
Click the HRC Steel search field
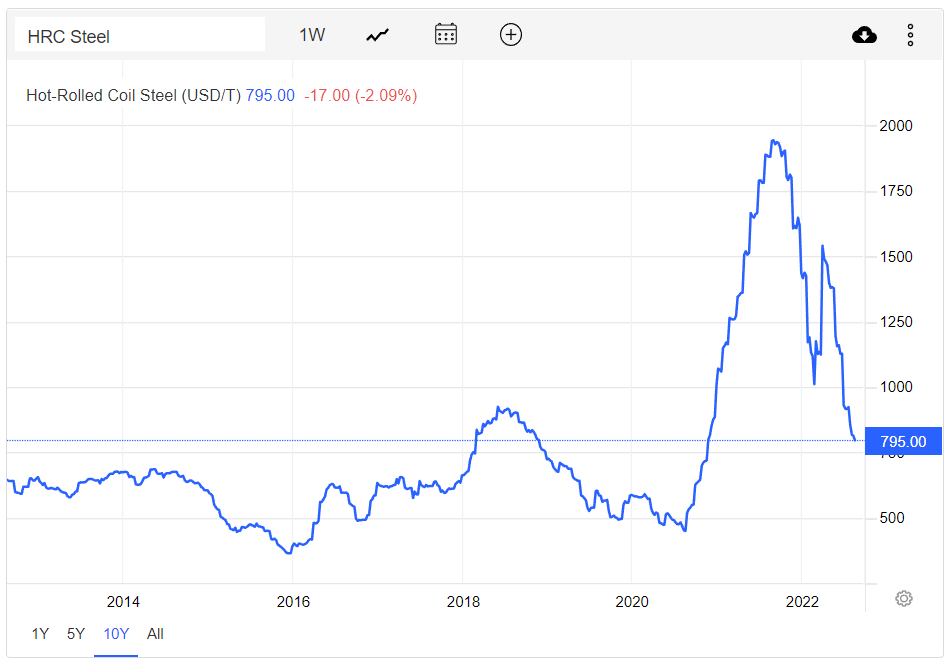(140, 35)
